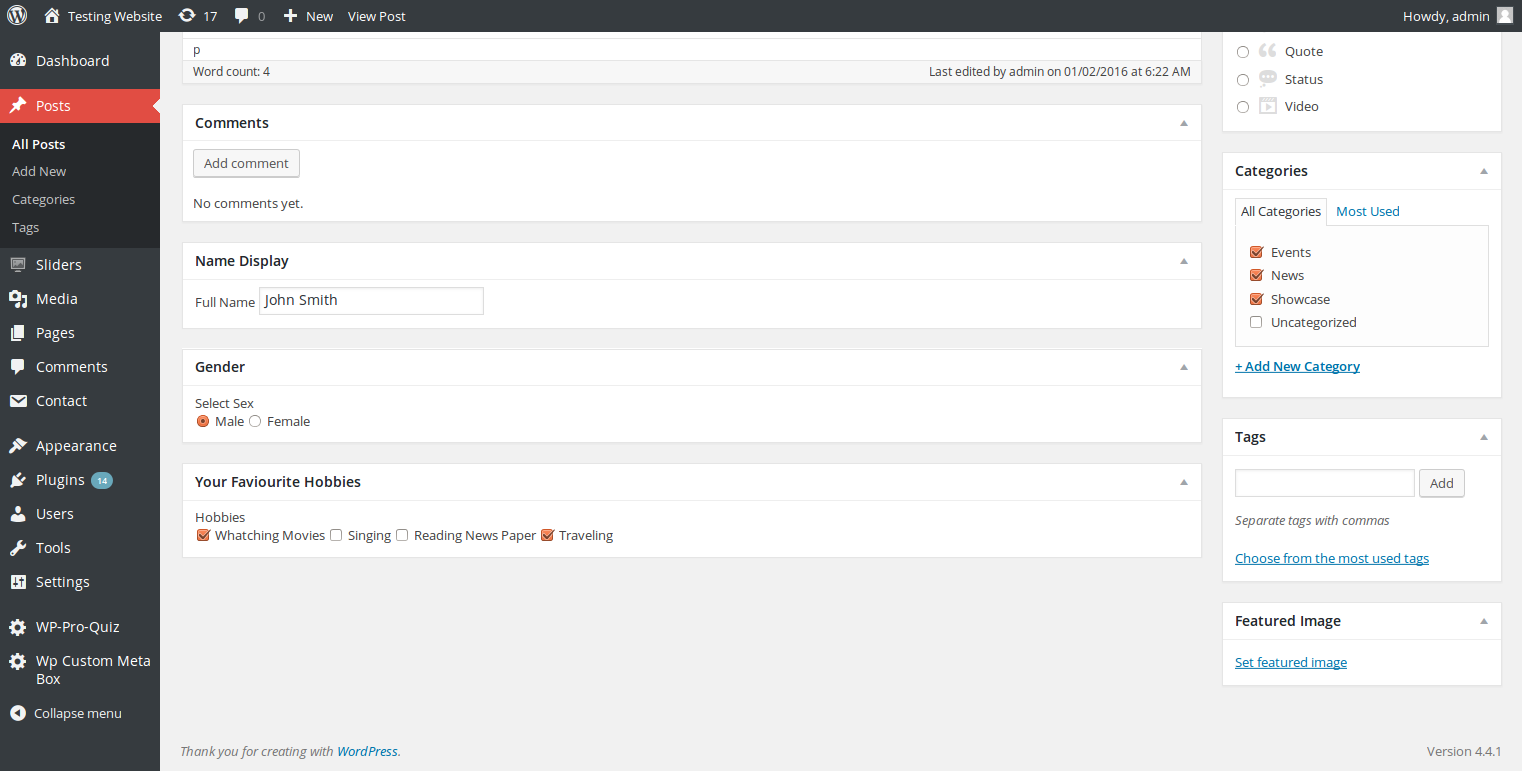
Task: Click the Tags text input field
Action: pyautogui.click(x=1325, y=483)
